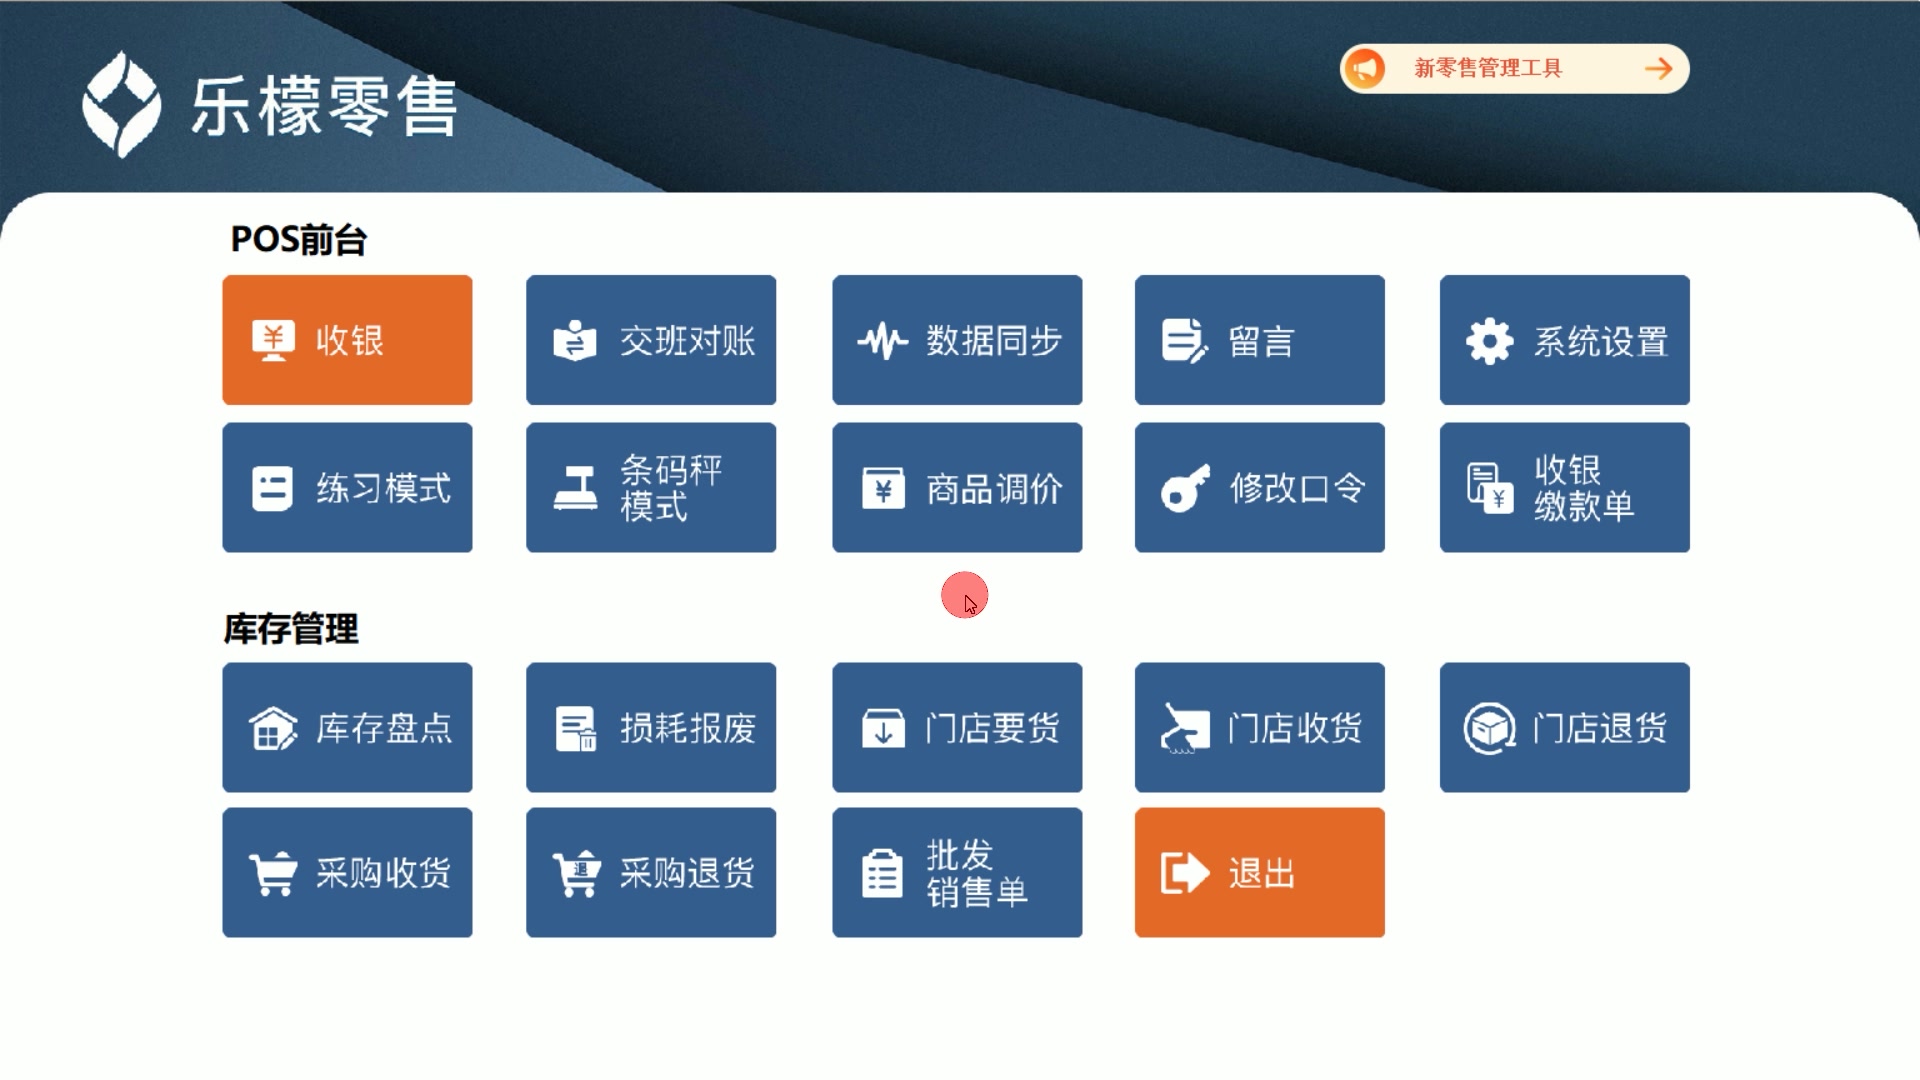Image resolution: width=1920 pixels, height=1080 pixels.
Task: Click the 商品调价 yen price icon
Action: (883, 488)
